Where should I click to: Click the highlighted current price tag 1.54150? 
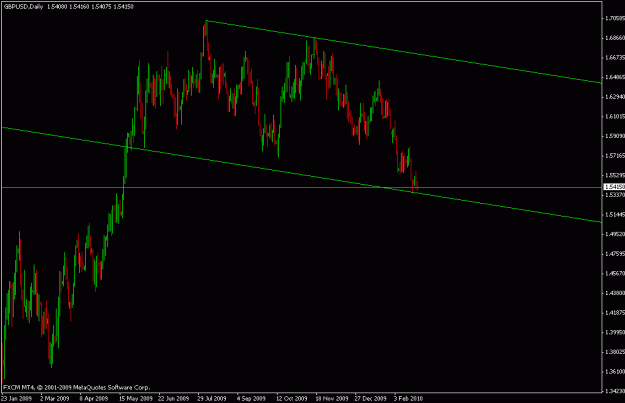coord(614,187)
